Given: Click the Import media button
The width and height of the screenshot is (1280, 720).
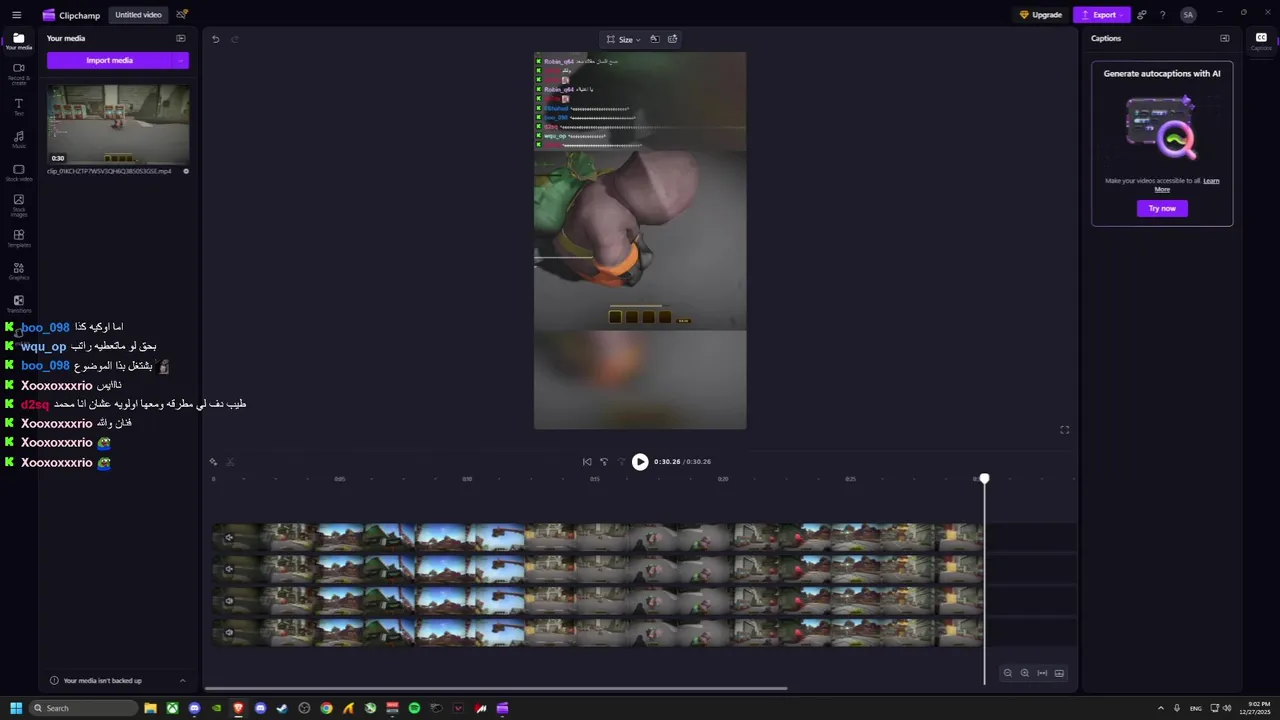Looking at the screenshot, I should [110, 60].
